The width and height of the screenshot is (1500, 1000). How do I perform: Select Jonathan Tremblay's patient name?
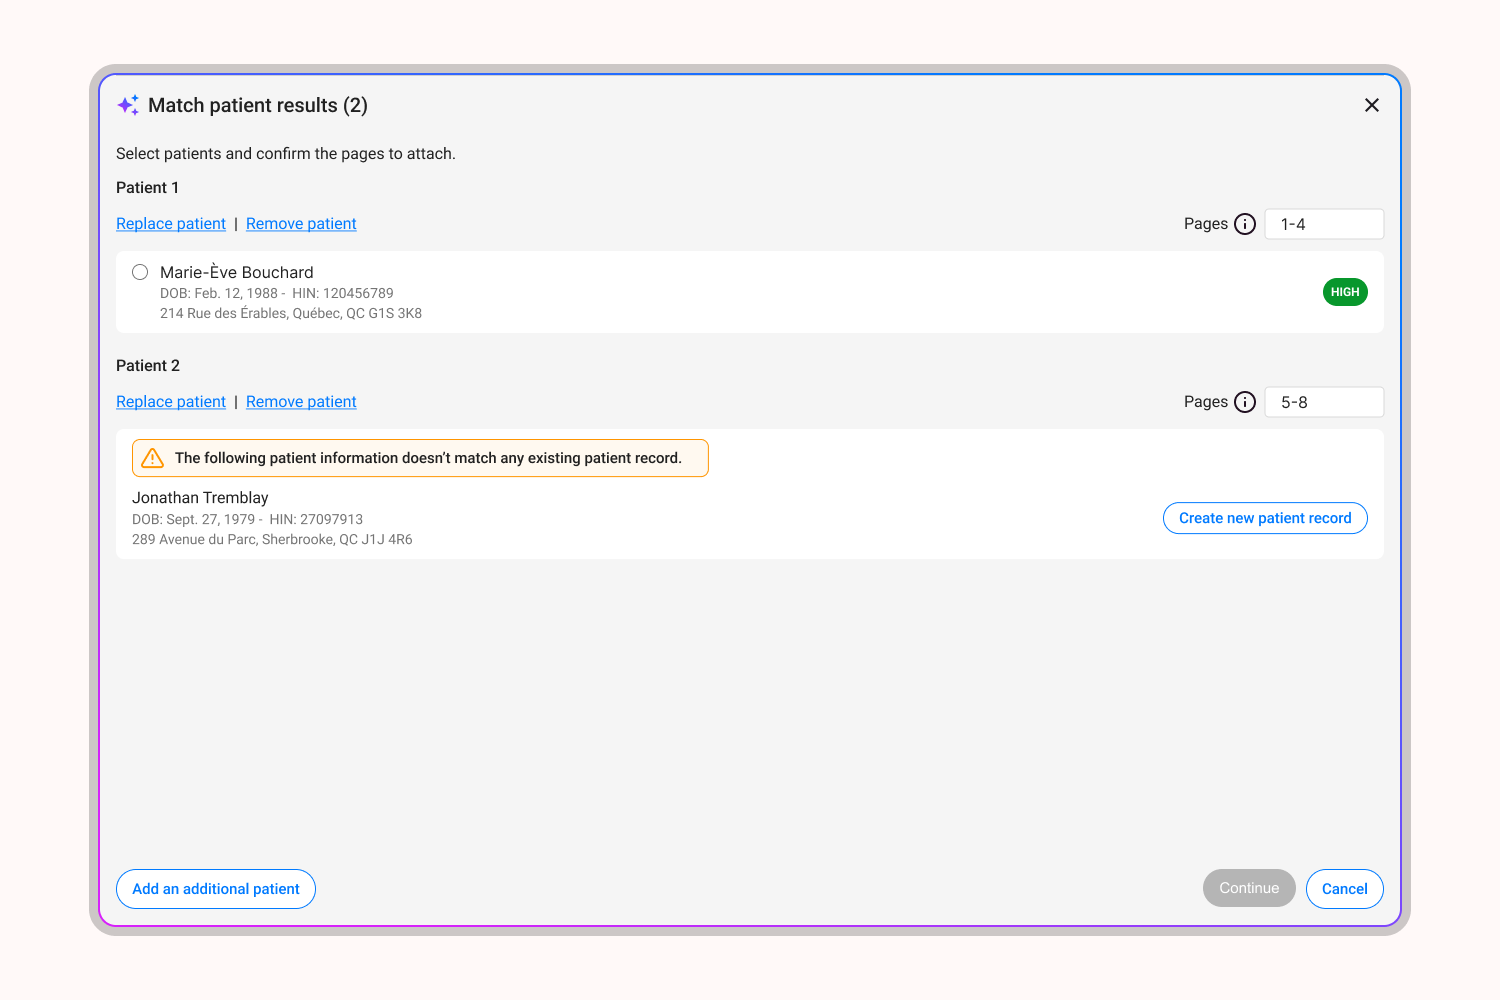(200, 497)
